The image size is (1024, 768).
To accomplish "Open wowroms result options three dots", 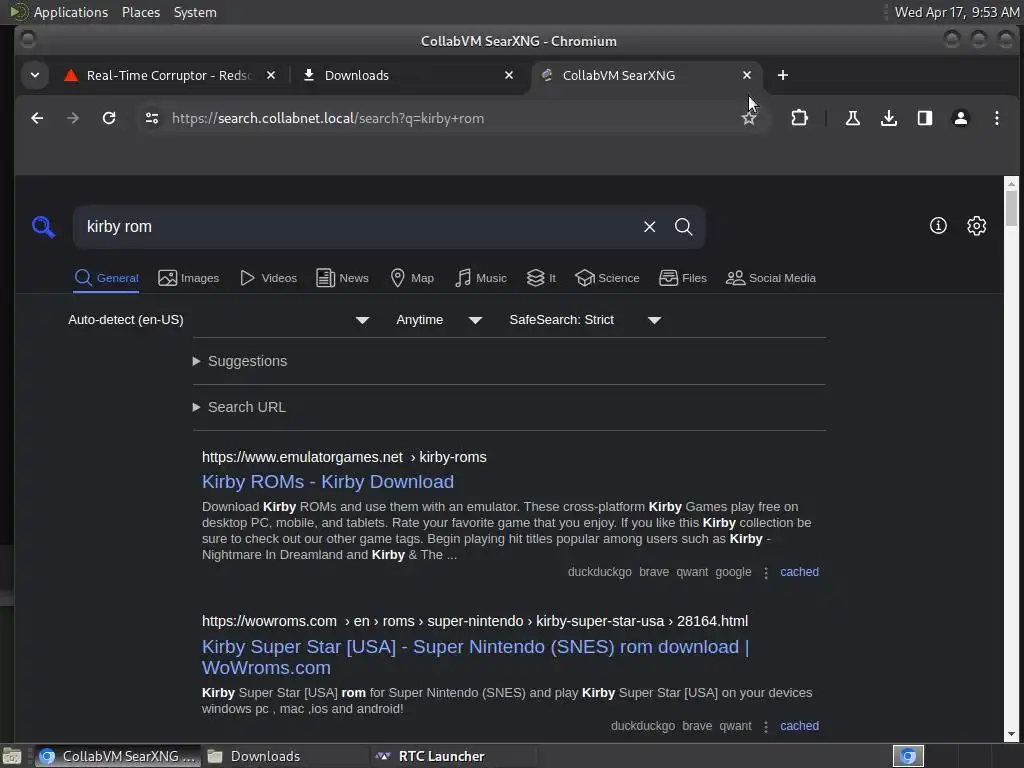I will tap(766, 727).
